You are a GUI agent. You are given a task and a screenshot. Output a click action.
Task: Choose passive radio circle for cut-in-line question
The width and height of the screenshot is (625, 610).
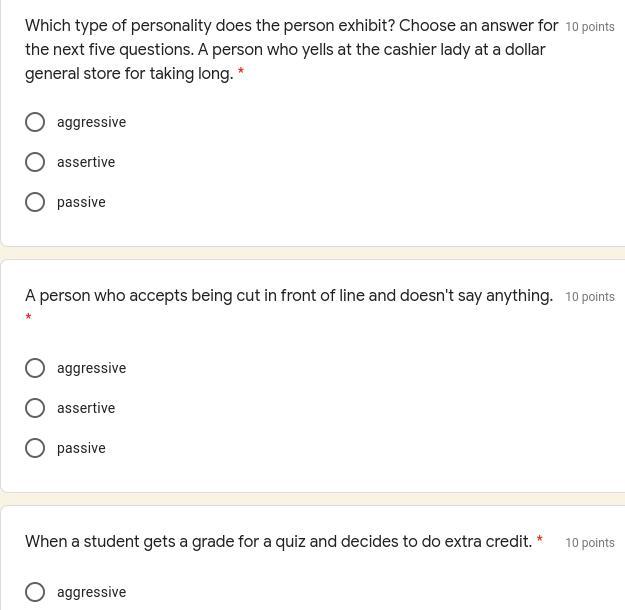coord(35,448)
